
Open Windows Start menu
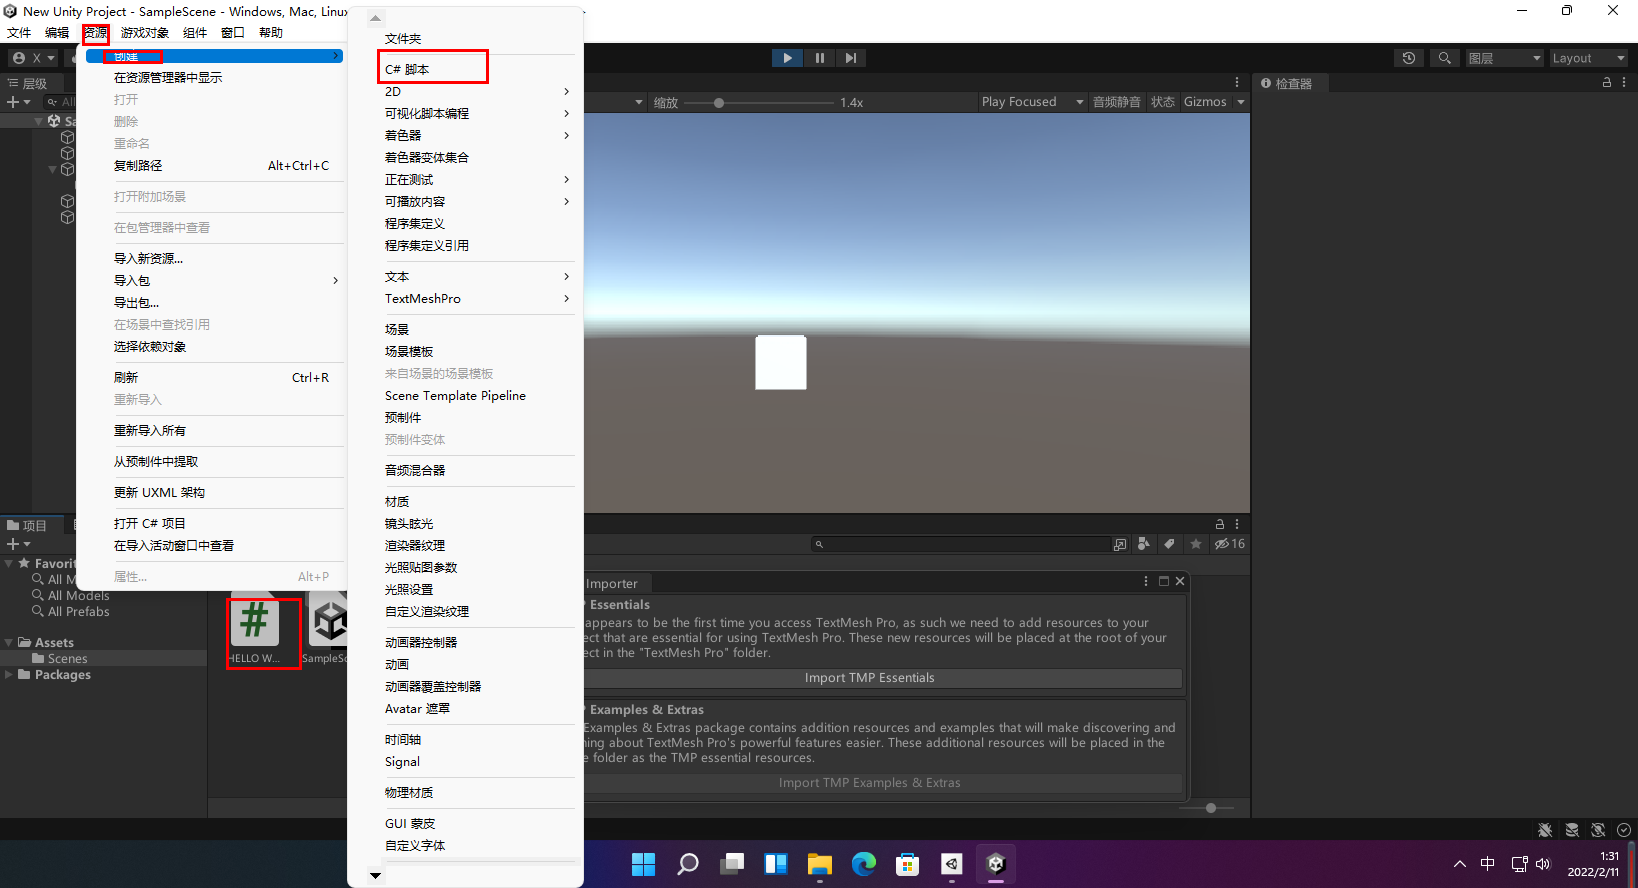point(644,864)
